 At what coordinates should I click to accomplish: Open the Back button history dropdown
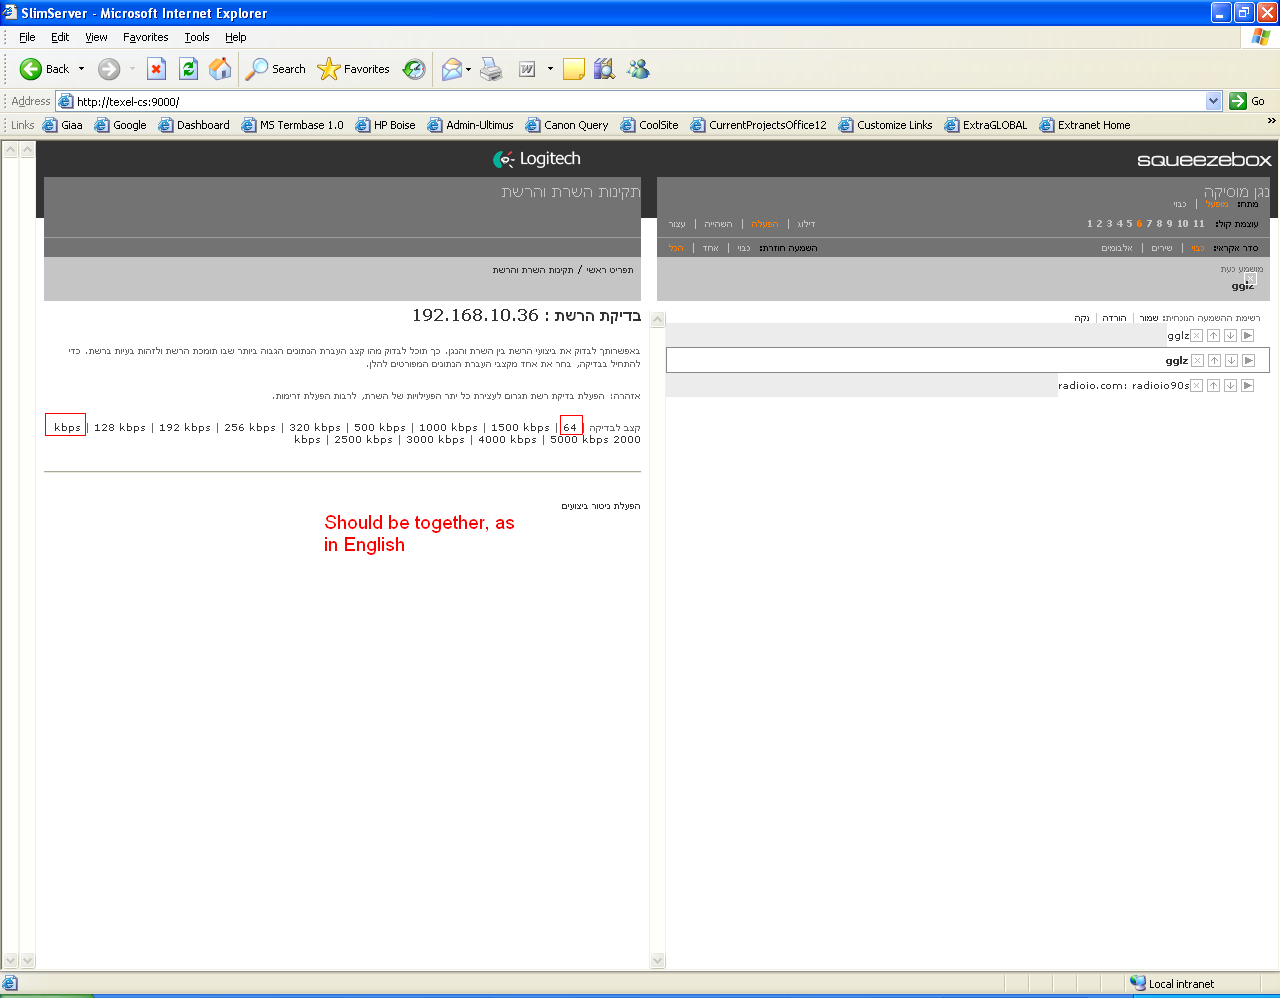82,69
